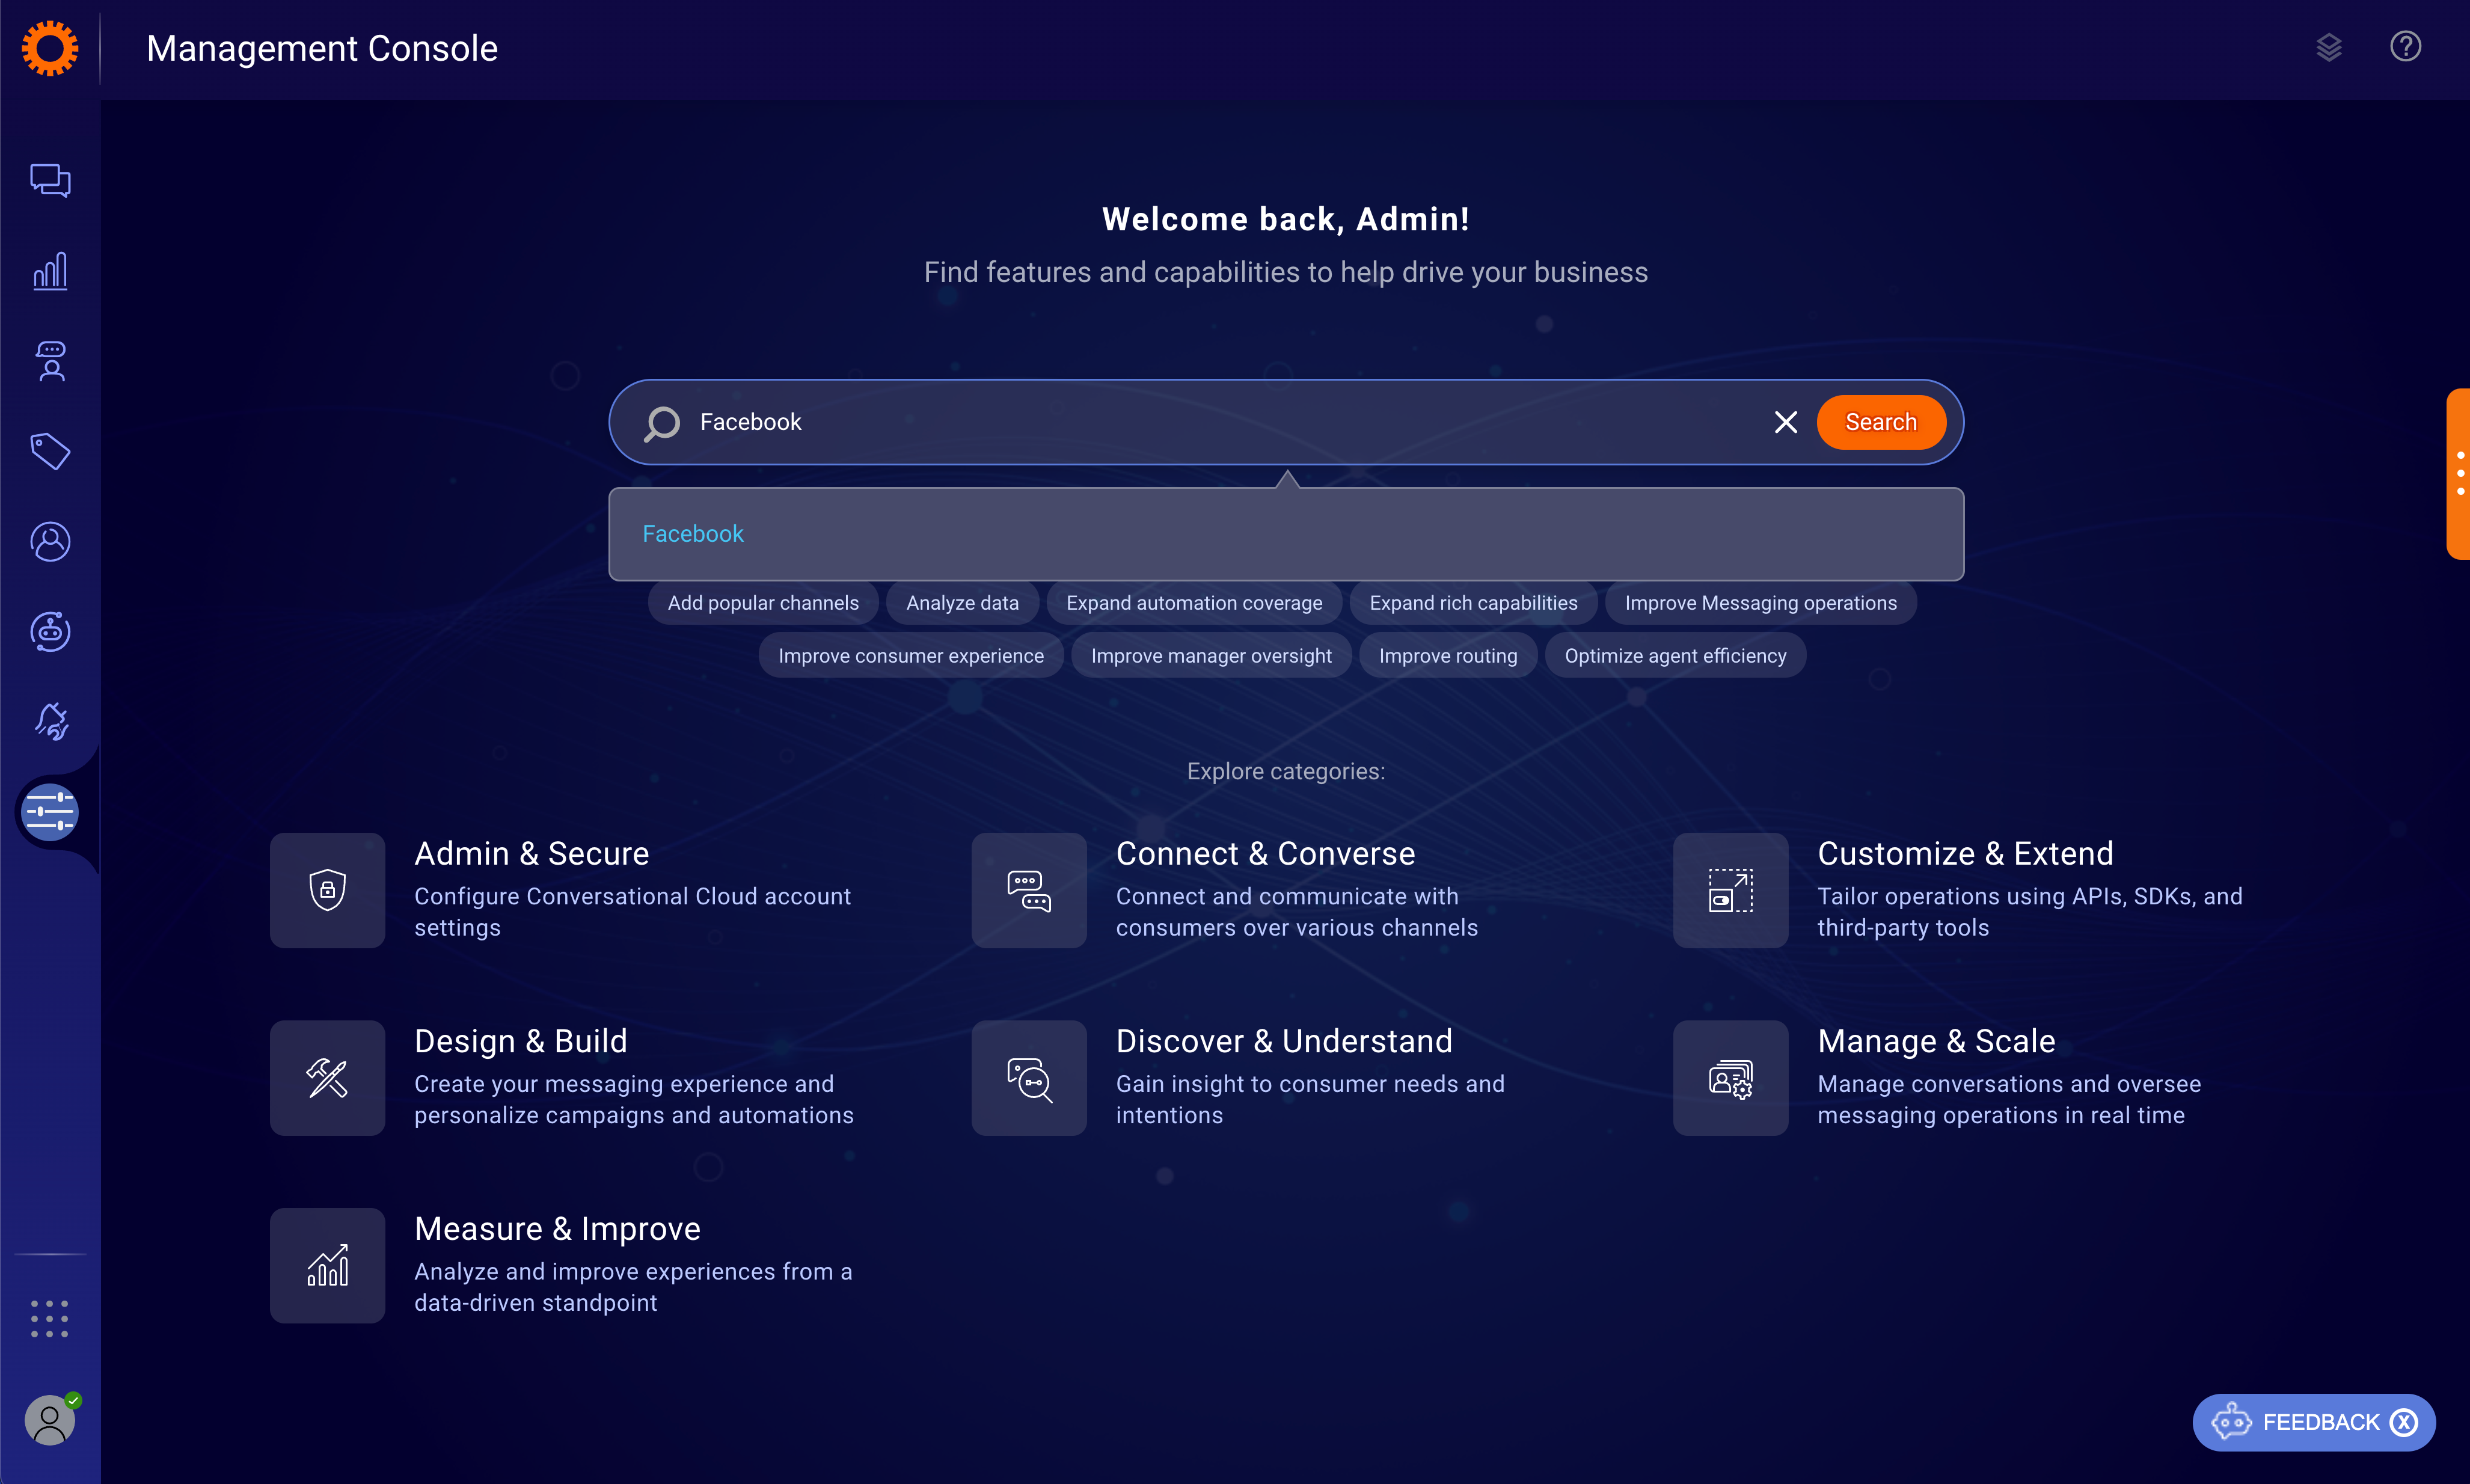Screen dimensions: 2470x1484
Task: Click the Explore categories label
Action: (x=1286, y=771)
